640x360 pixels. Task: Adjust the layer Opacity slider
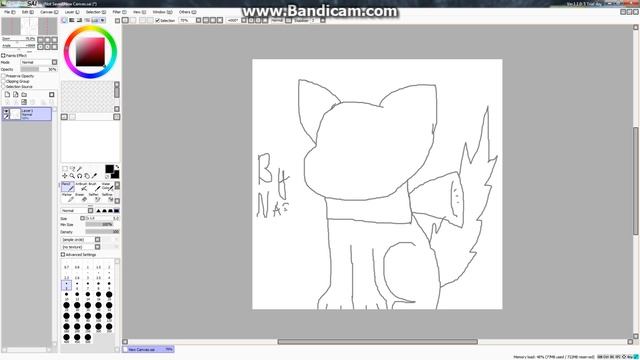coord(39,69)
